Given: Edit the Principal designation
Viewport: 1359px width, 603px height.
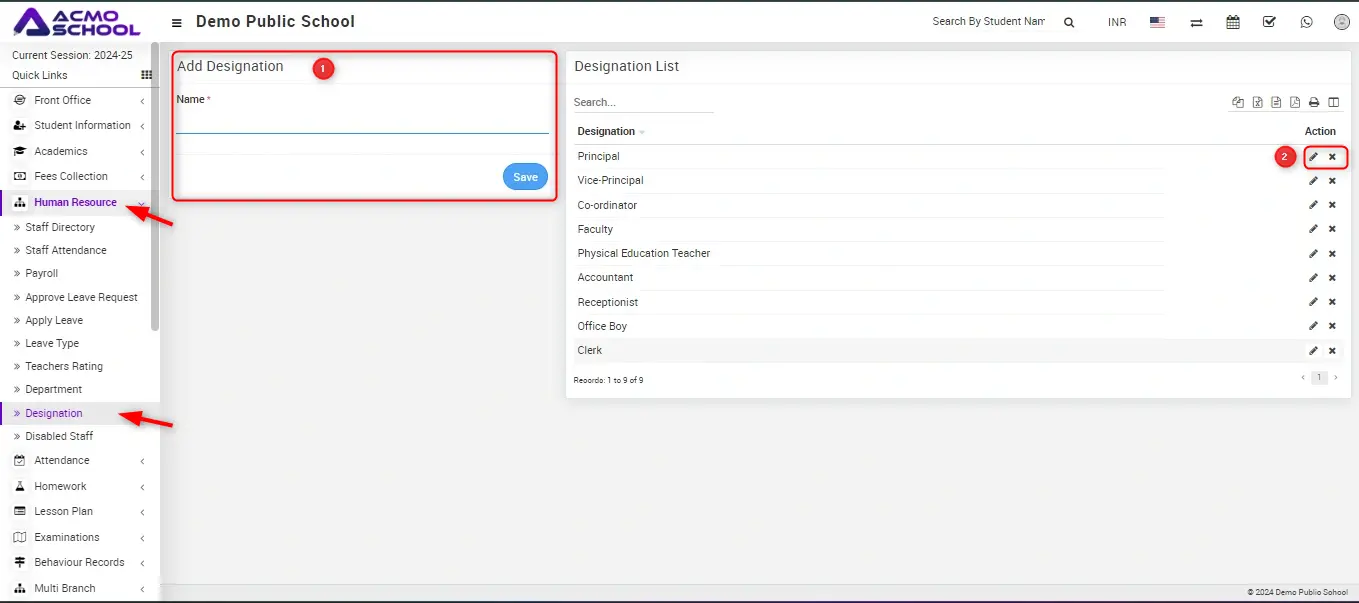Looking at the screenshot, I should (1313, 157).
